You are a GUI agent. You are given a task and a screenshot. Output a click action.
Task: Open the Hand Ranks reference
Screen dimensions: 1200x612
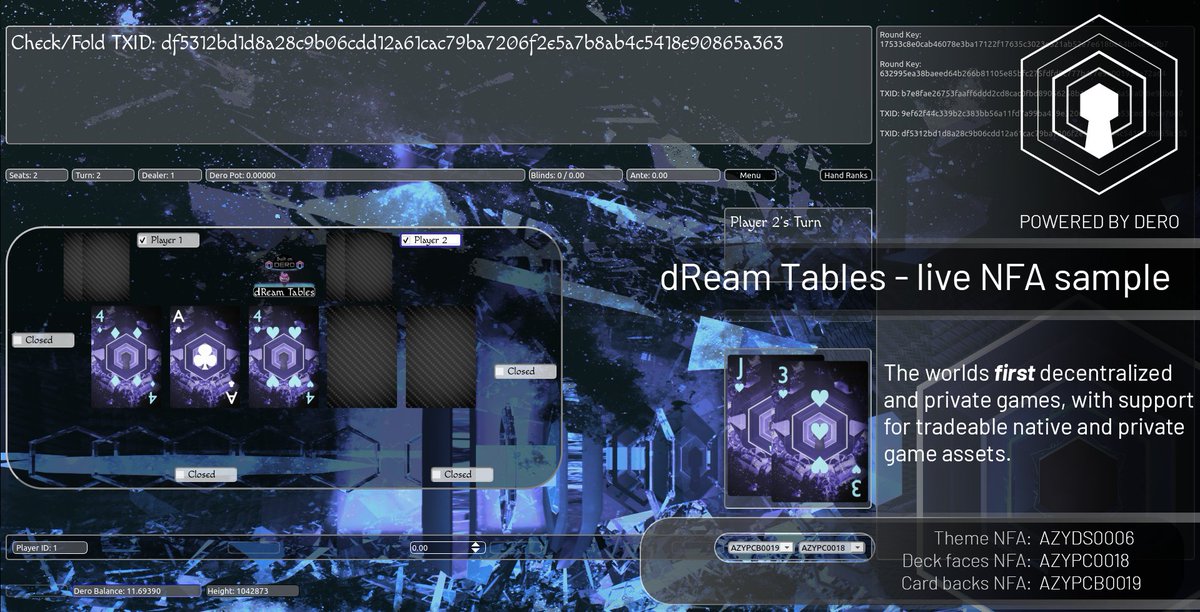coord(846,175)
